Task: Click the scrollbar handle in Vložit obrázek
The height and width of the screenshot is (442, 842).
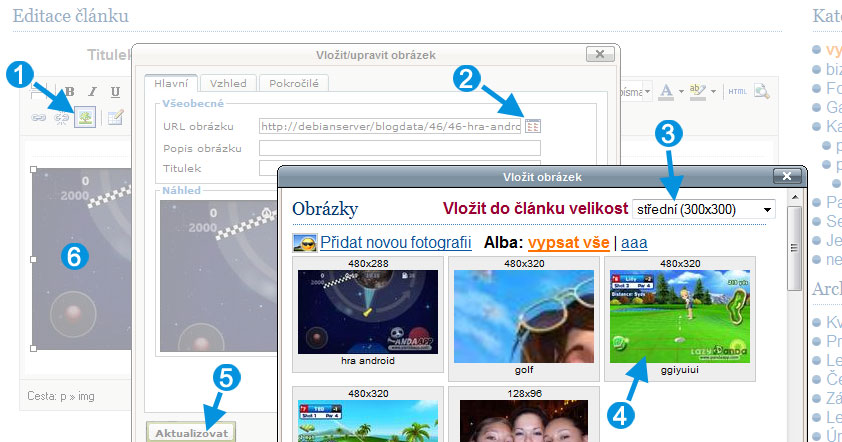Action: click(x=794, y=248)
